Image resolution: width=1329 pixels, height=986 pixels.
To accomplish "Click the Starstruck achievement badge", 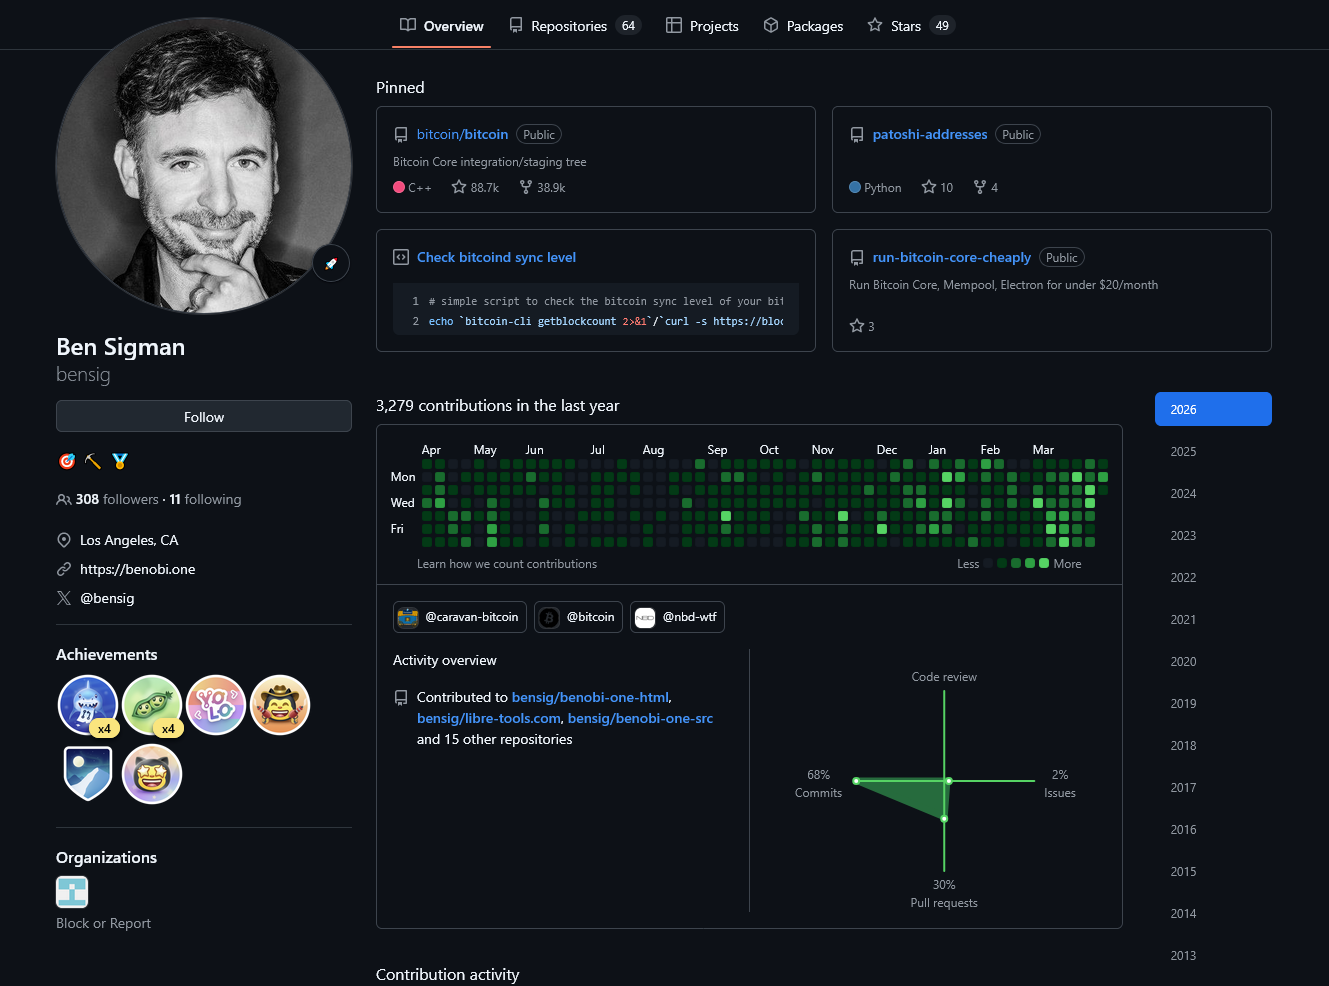I will coord(152,773).
